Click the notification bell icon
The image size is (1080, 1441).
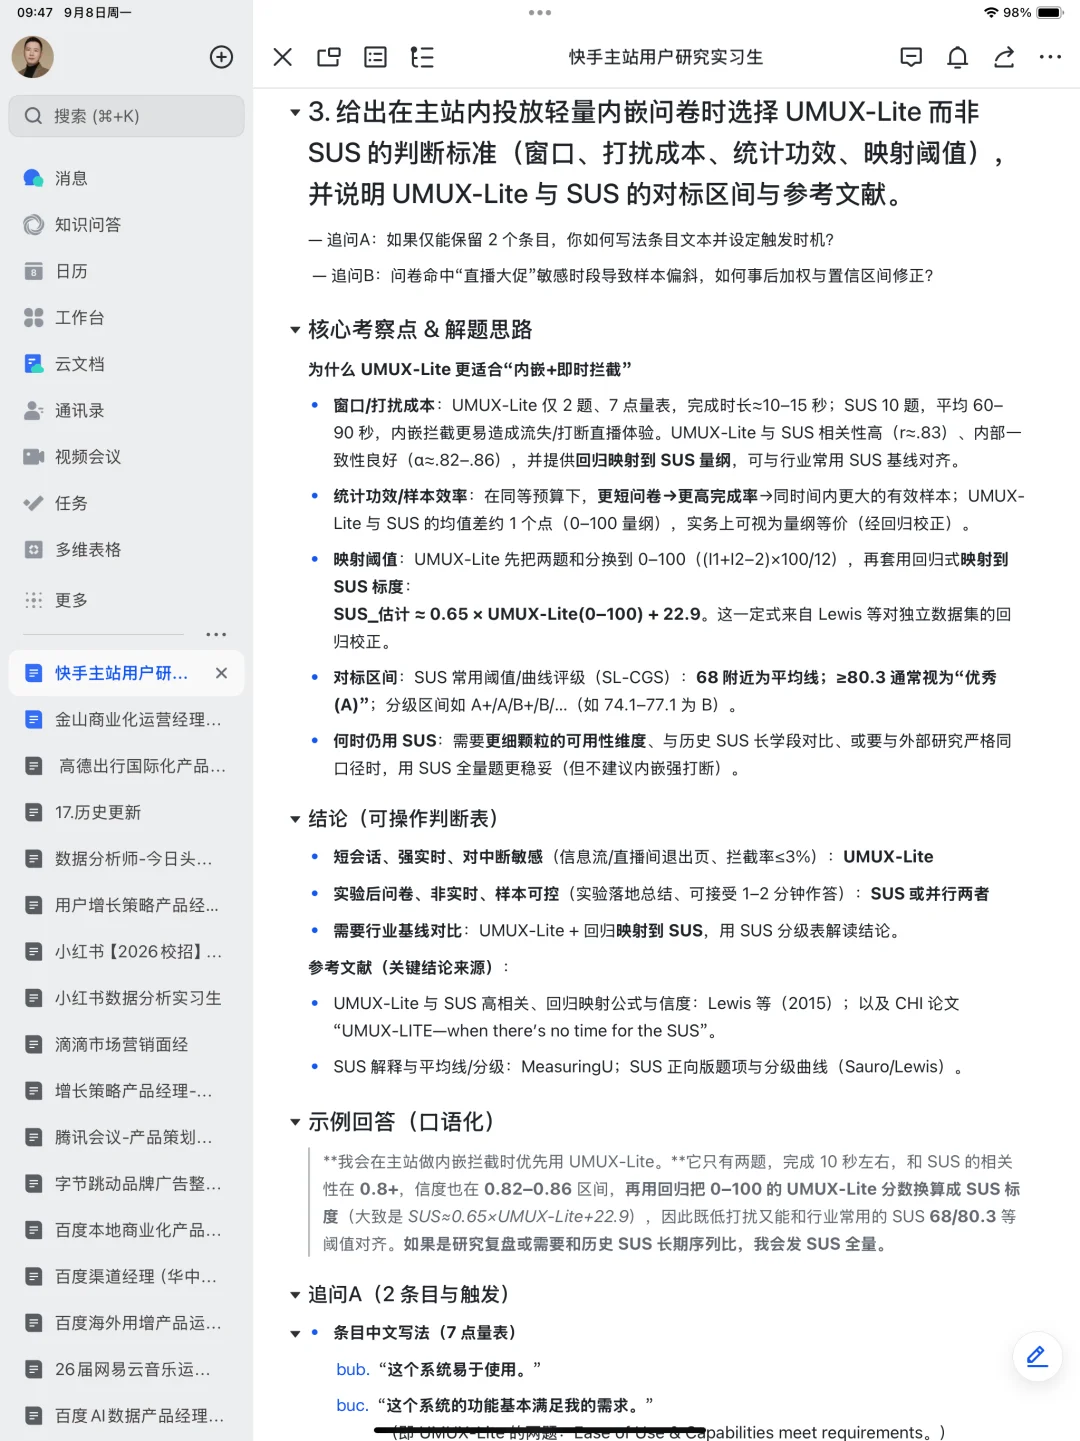(957, 57)
